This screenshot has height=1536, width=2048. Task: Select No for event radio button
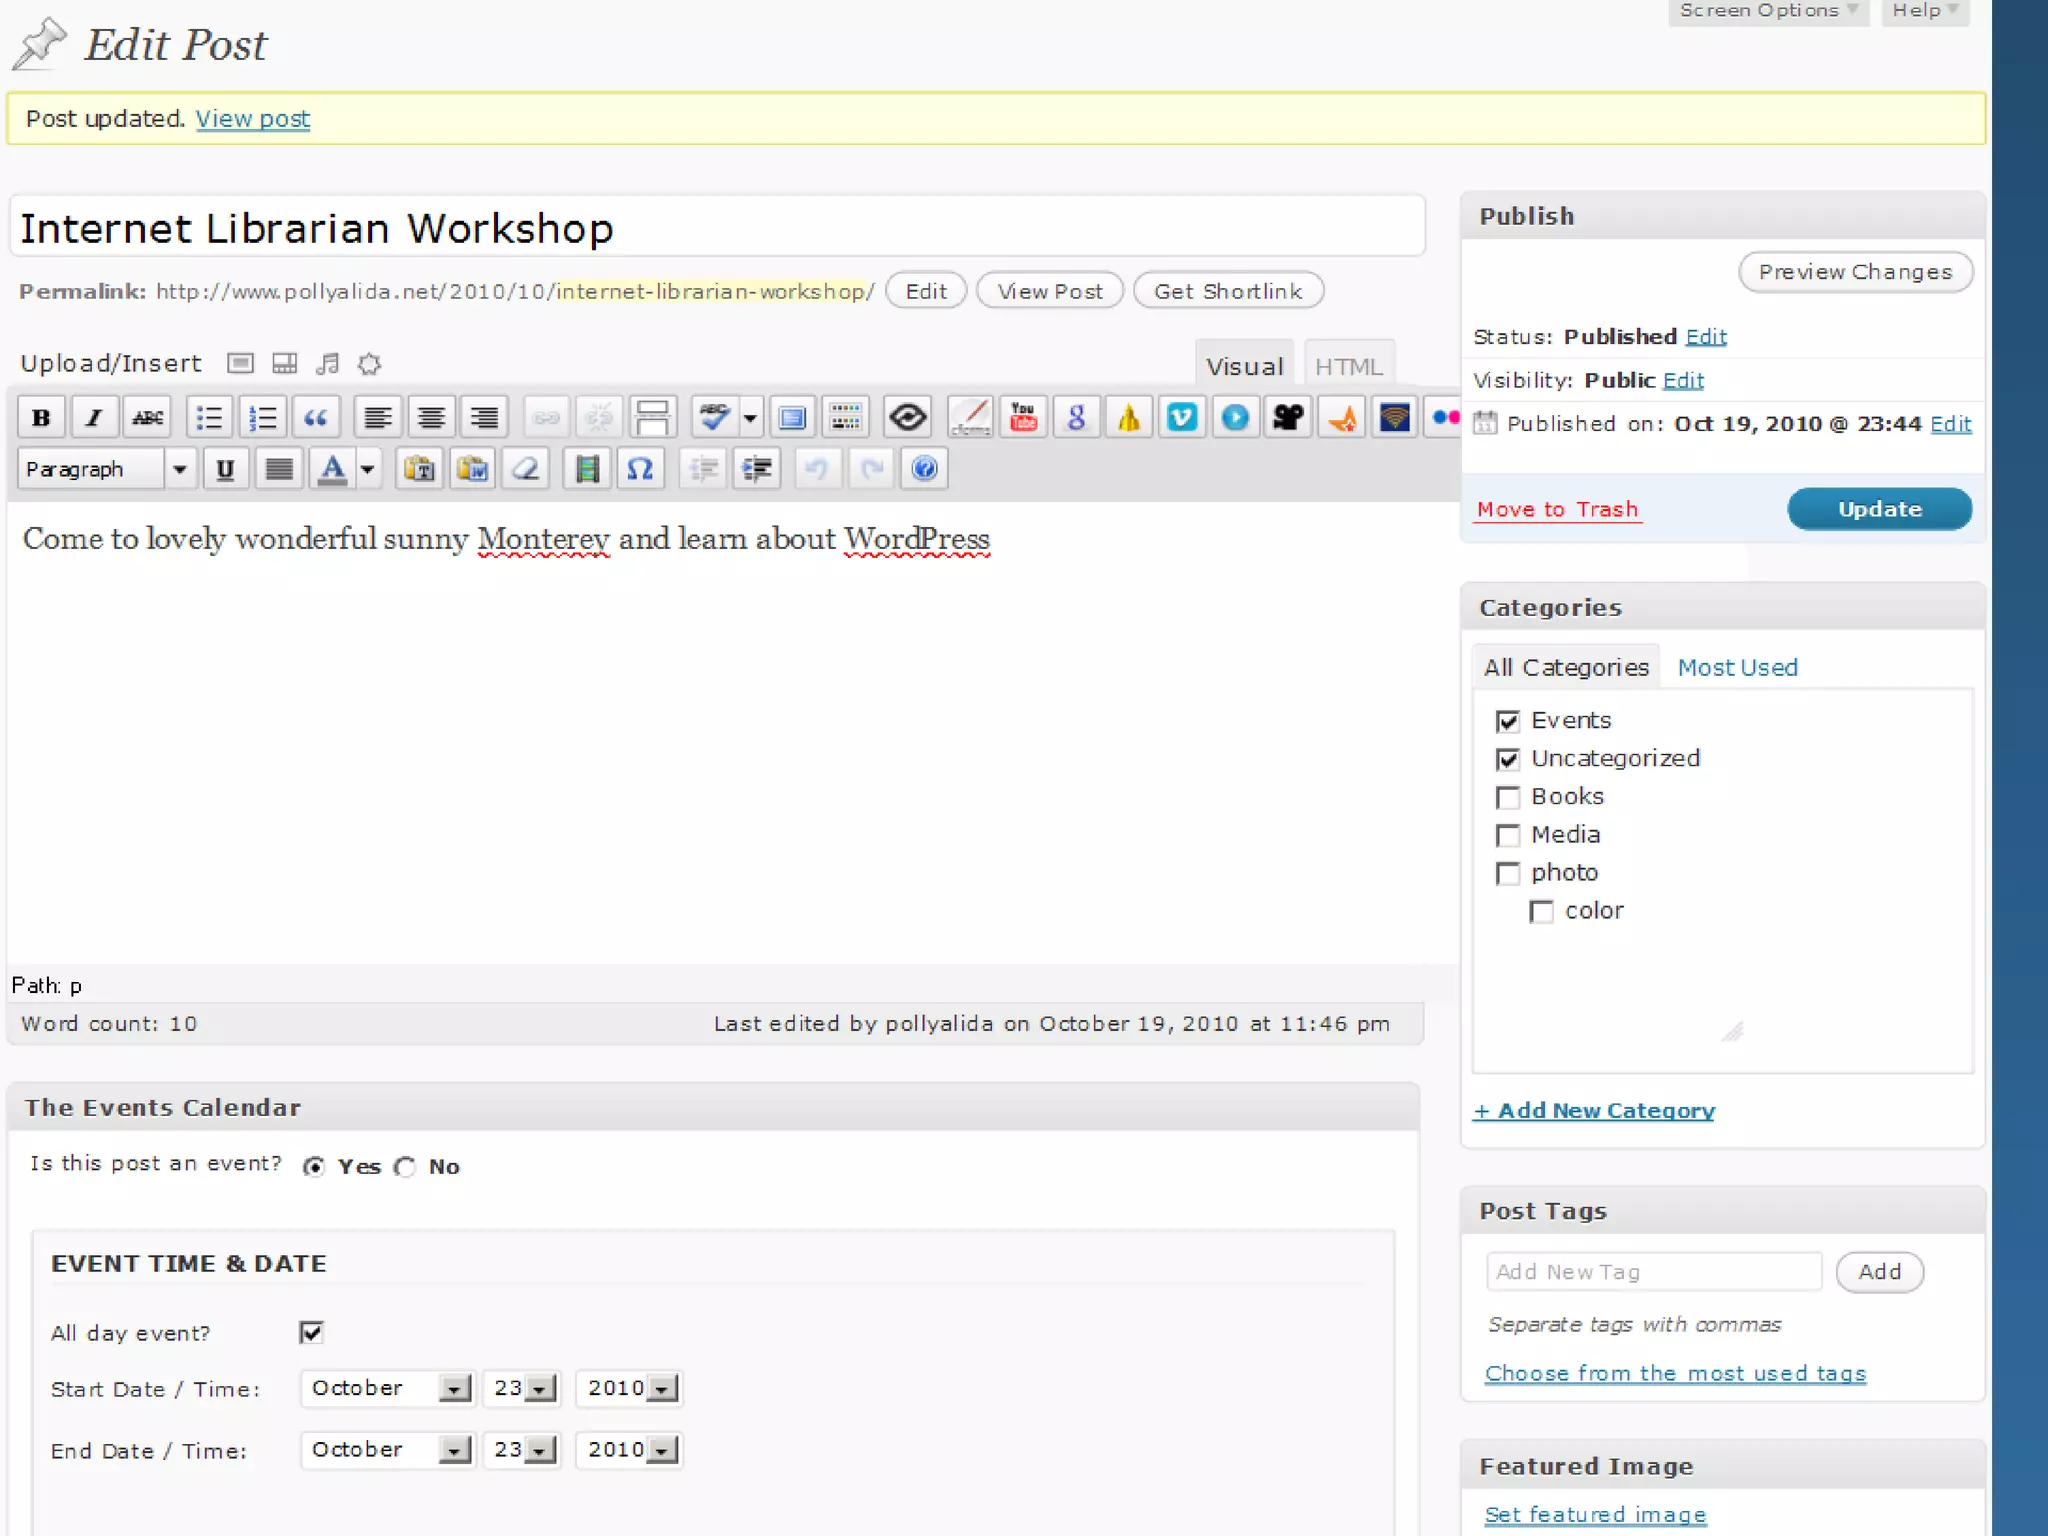[405, 1167]
